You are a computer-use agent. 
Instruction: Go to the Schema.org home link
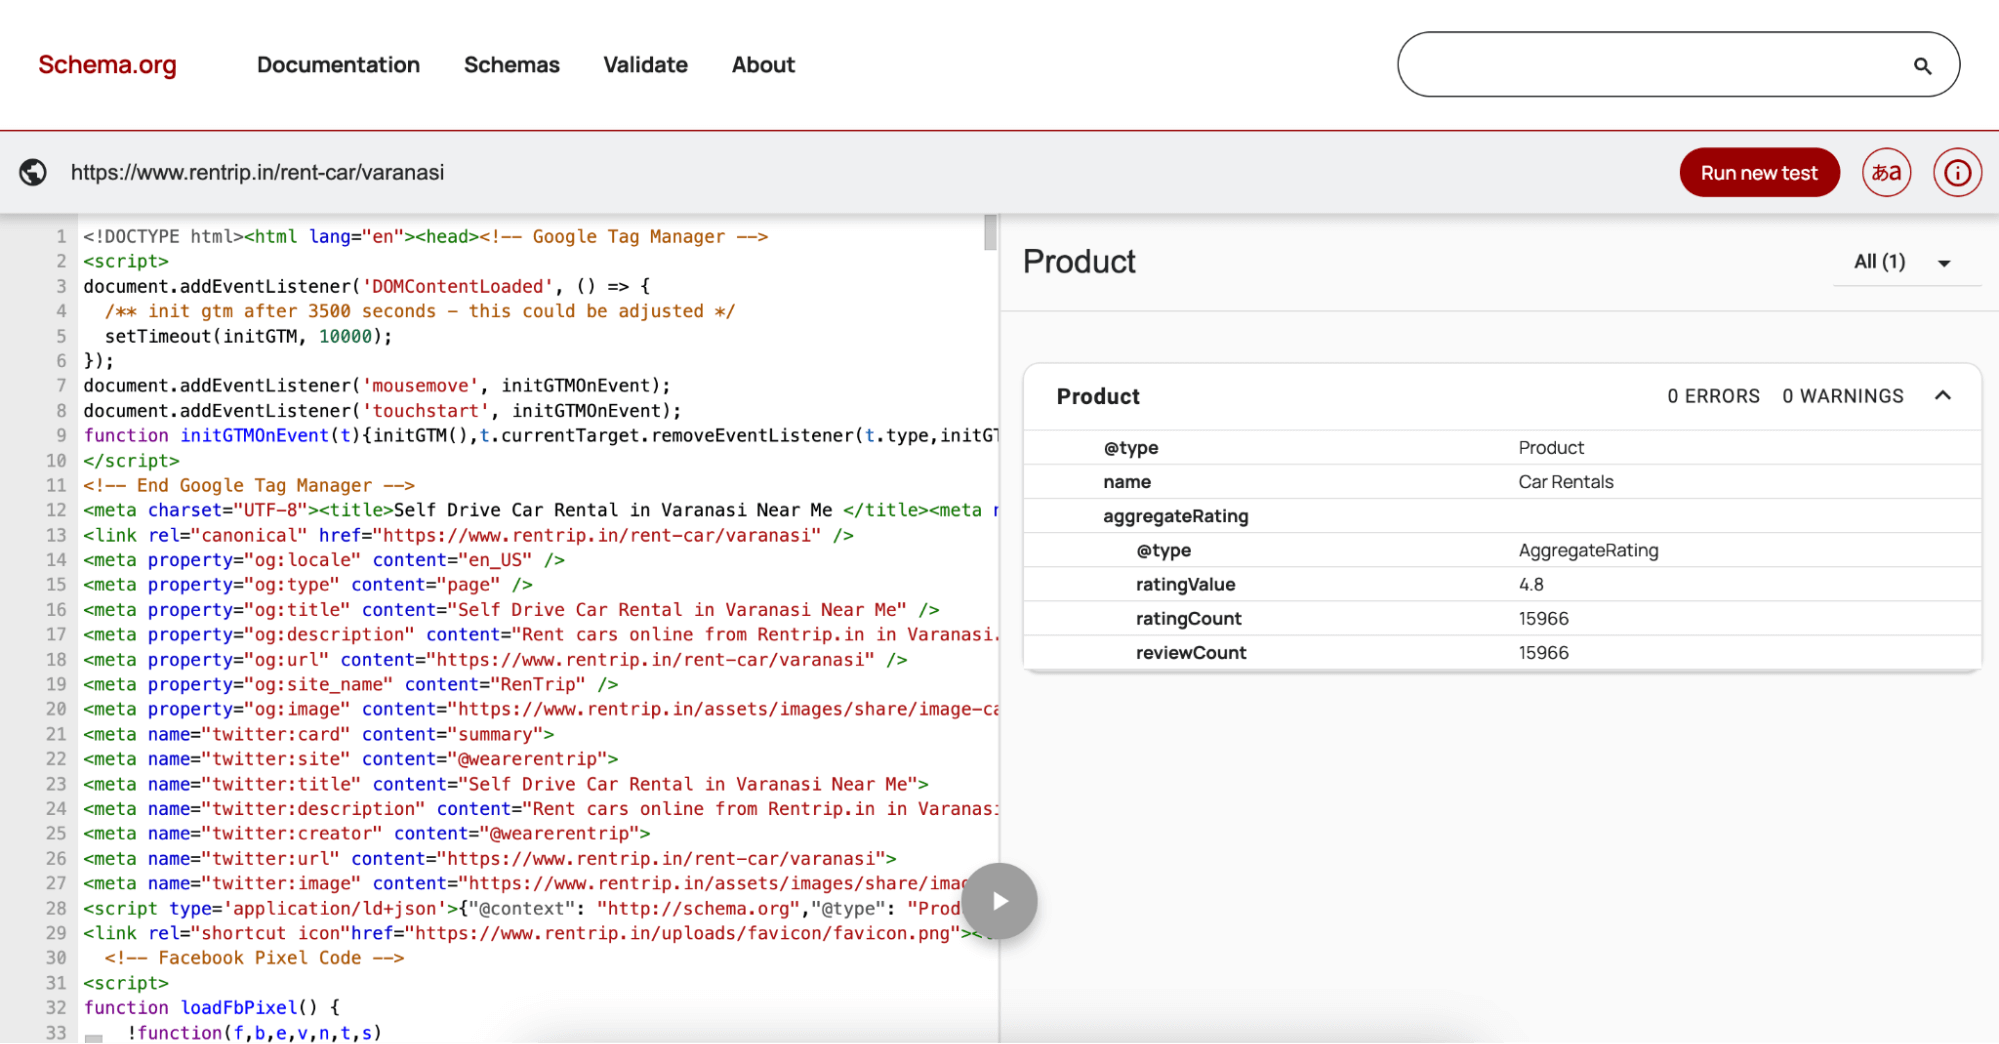click(x=107, y=65)
